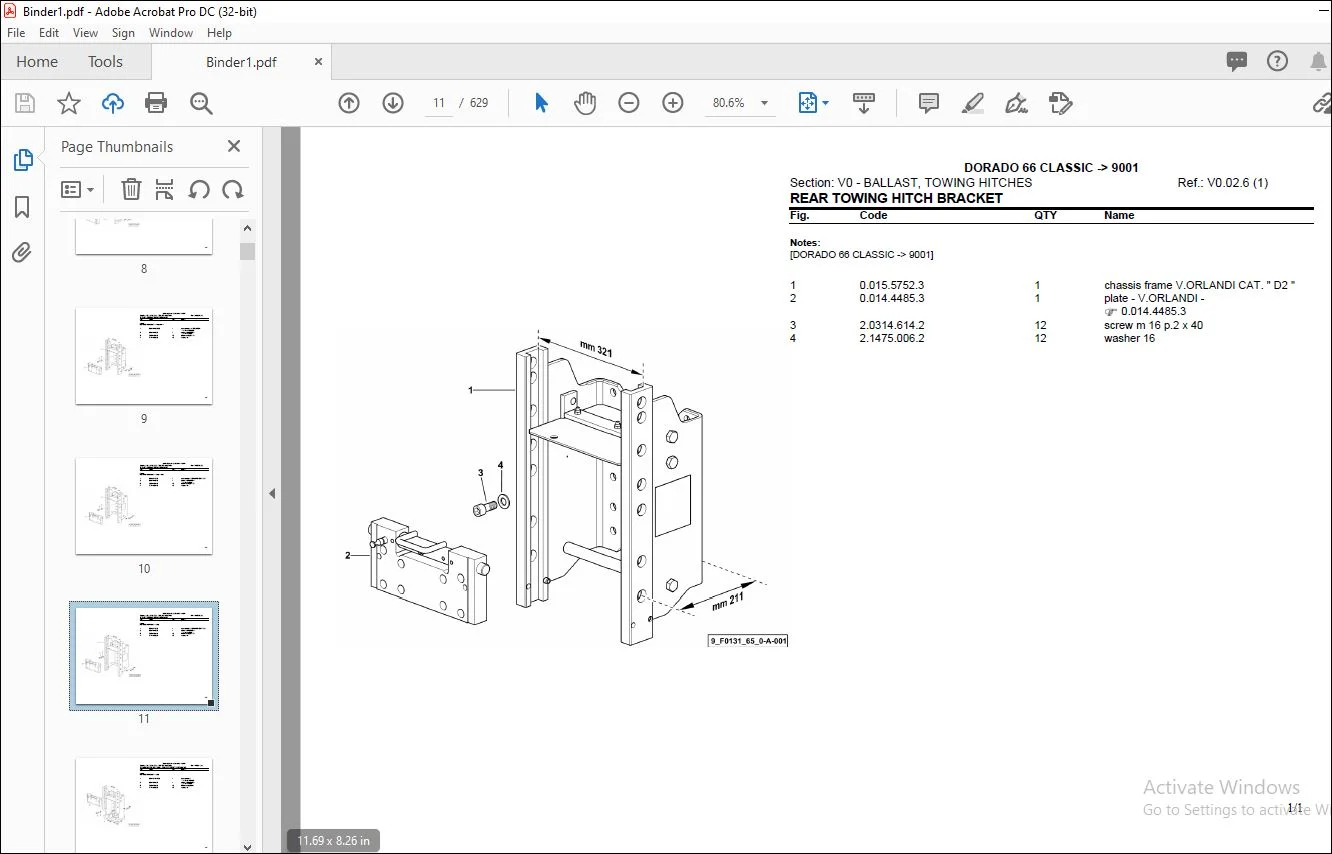The height and width of the screenshot is (854, 1332).
Task: Open Page Thumbnails pane icon
Action: 22,160
